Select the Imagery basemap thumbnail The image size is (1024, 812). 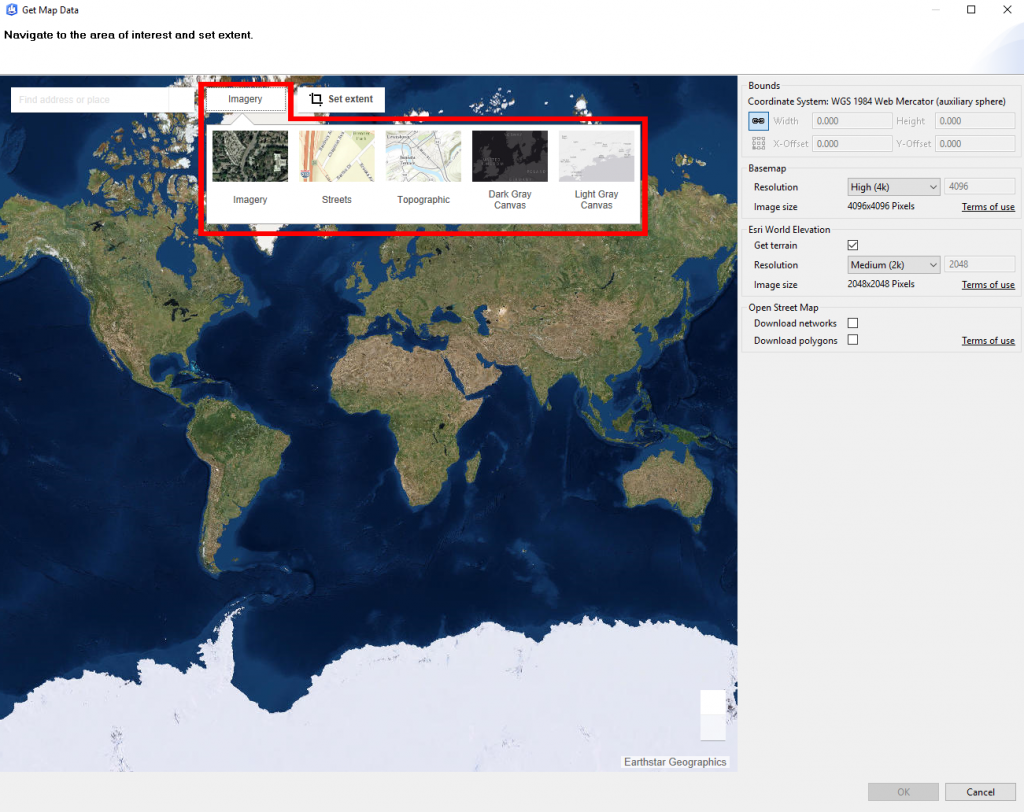250,156
